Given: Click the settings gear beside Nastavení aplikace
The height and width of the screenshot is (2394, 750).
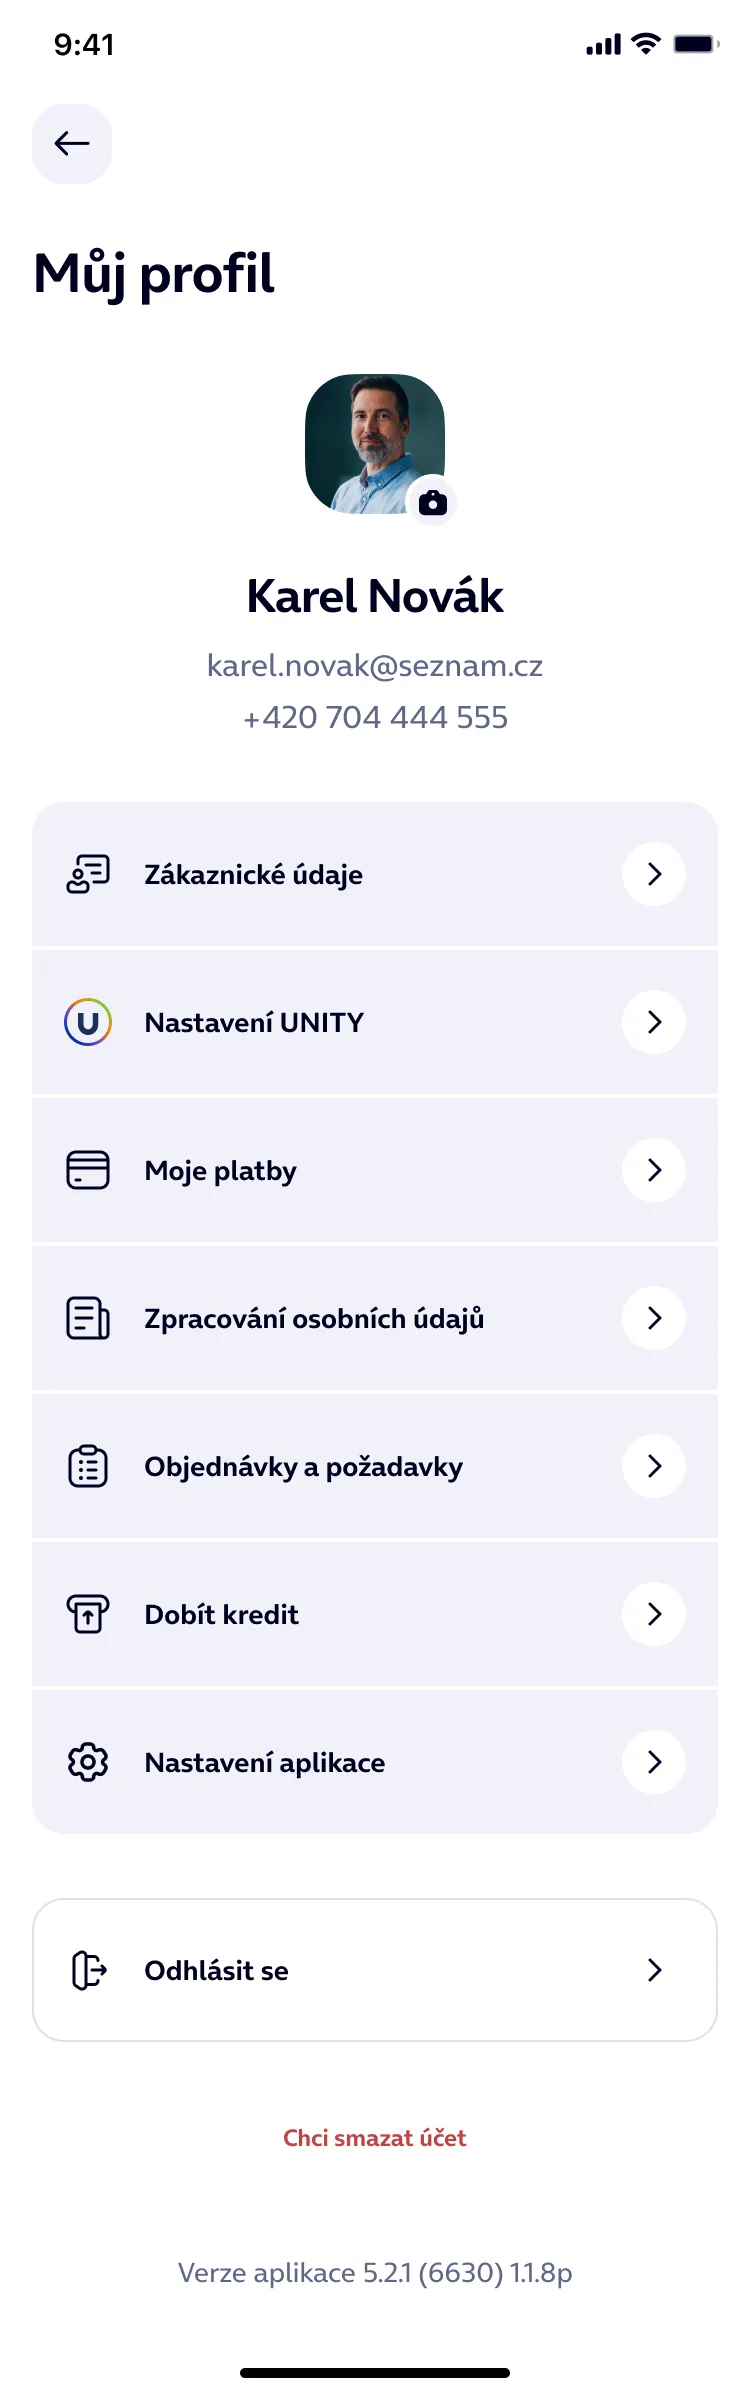Looking at the screenshot, I should [87, 1762].
